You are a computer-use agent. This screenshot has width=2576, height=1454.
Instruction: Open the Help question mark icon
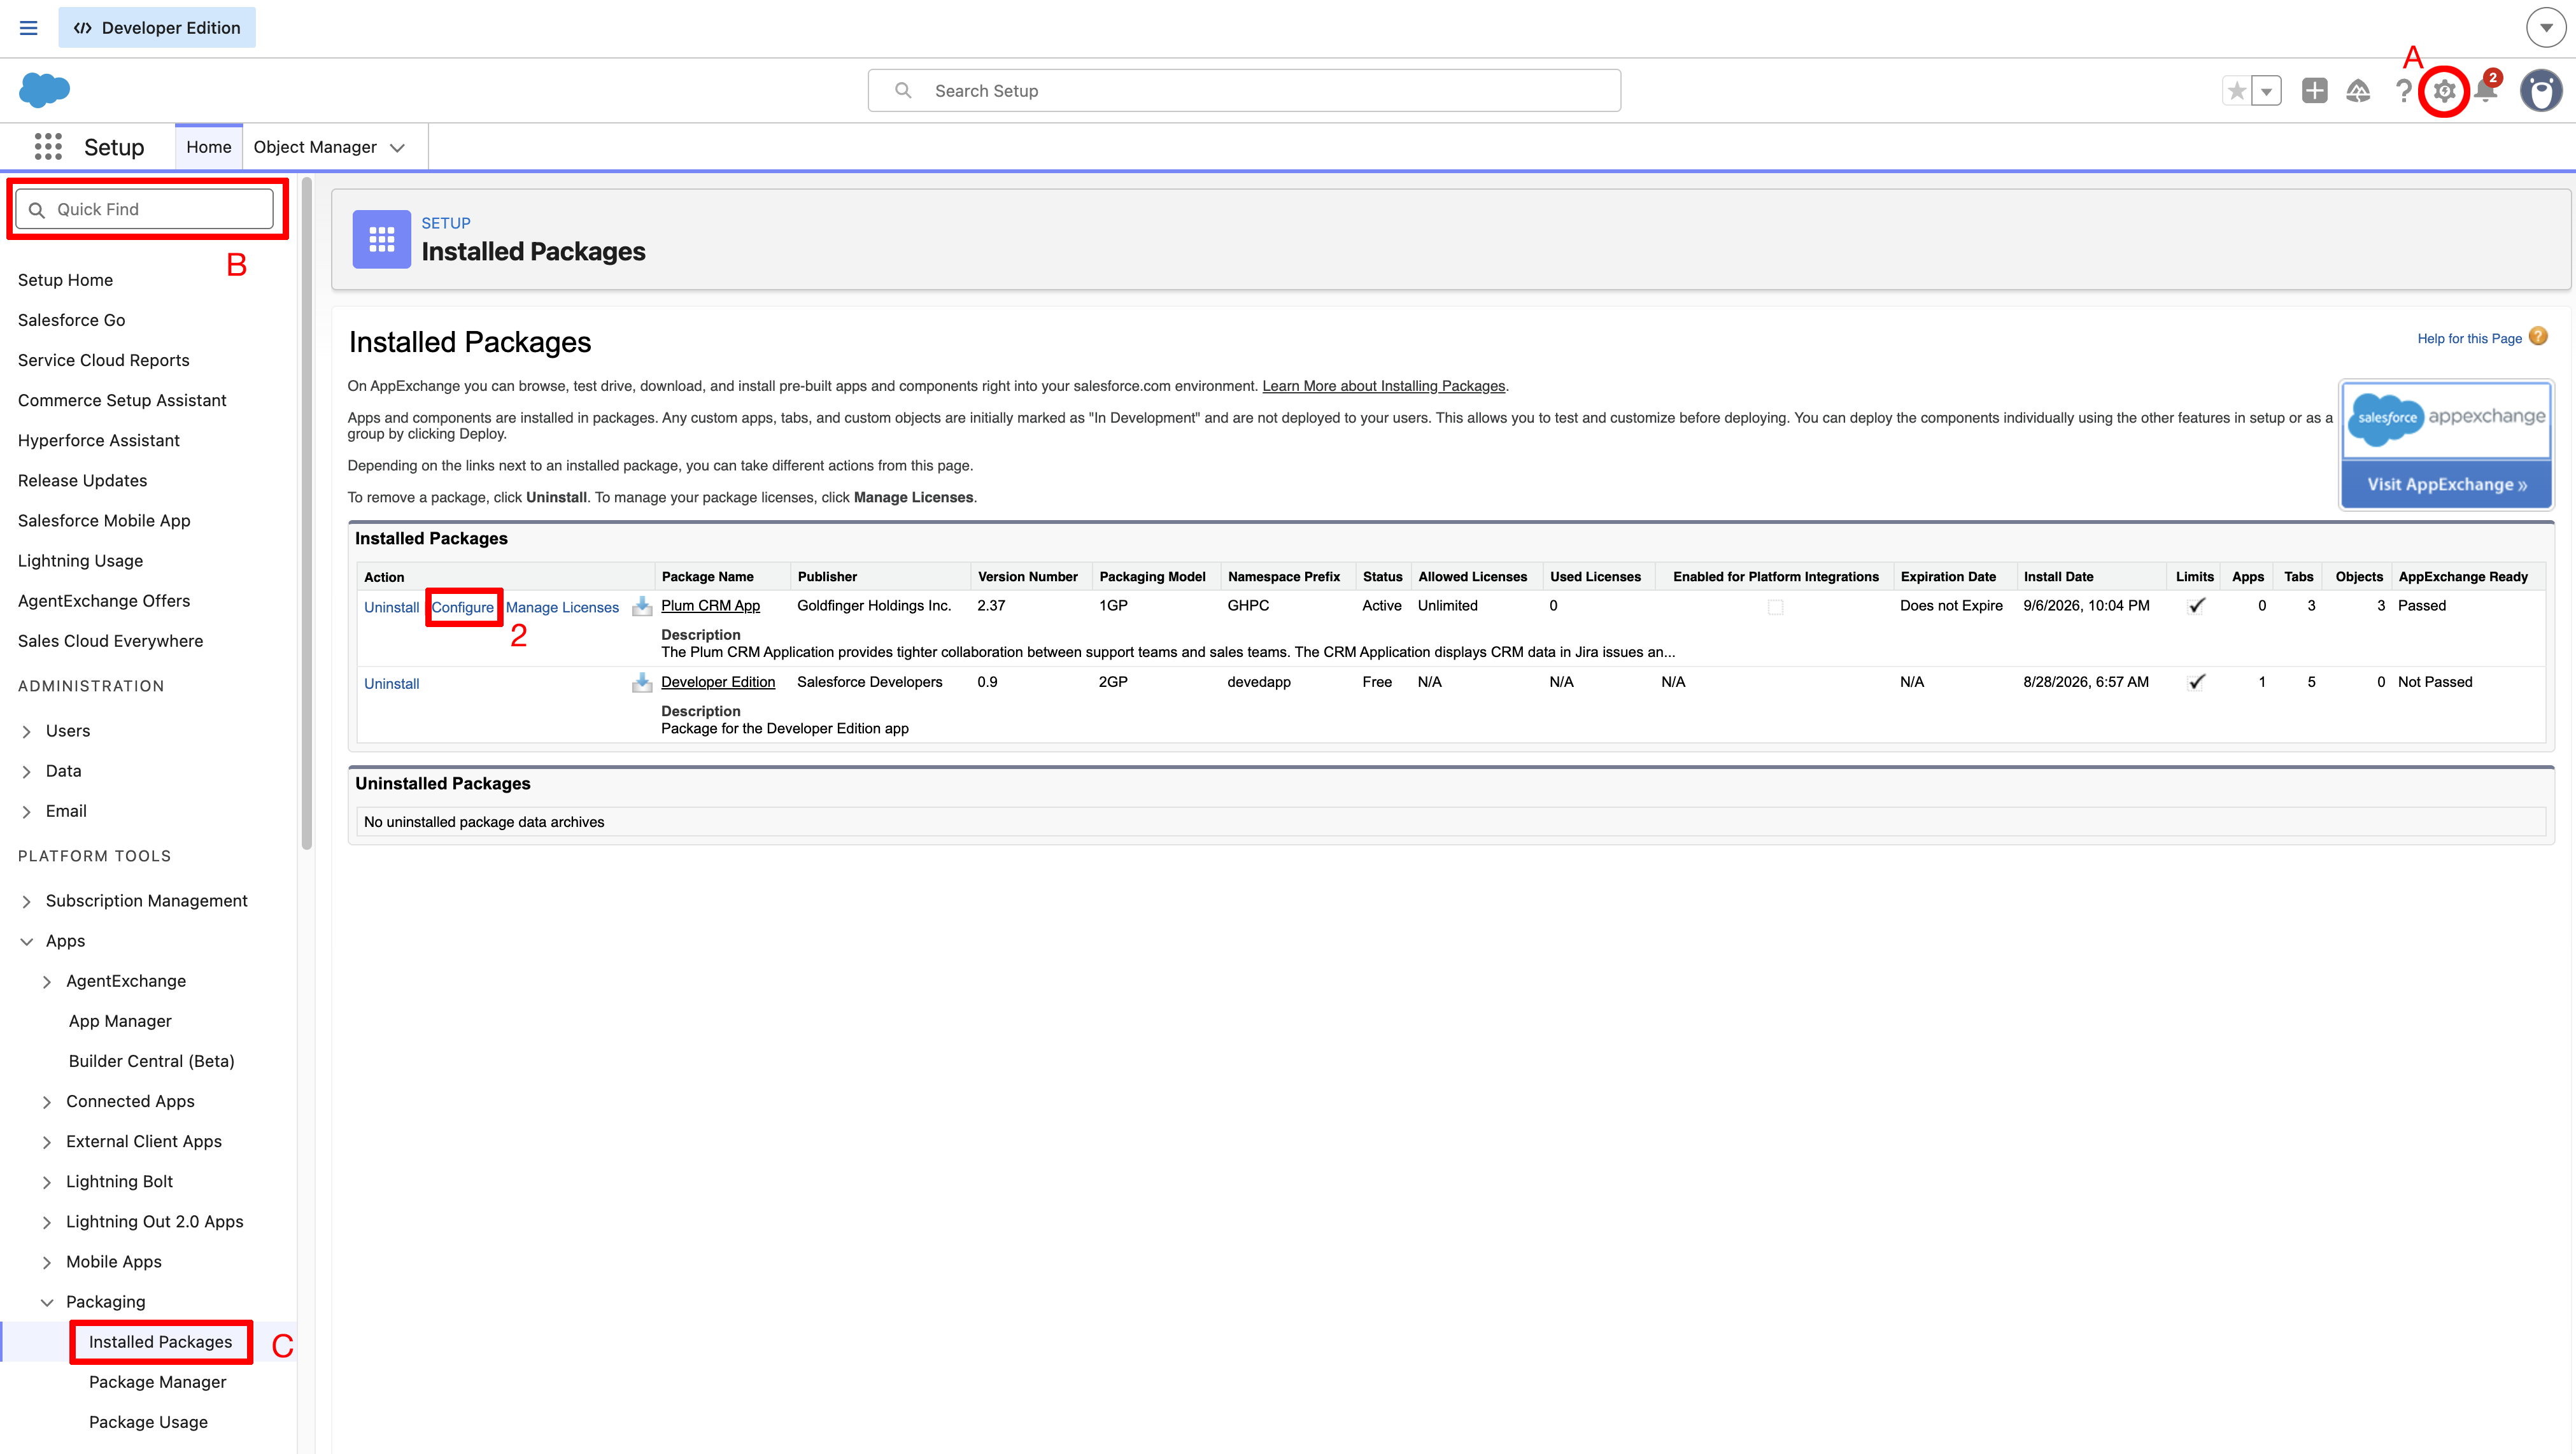pyautogui.click(x=2403, y=91)
